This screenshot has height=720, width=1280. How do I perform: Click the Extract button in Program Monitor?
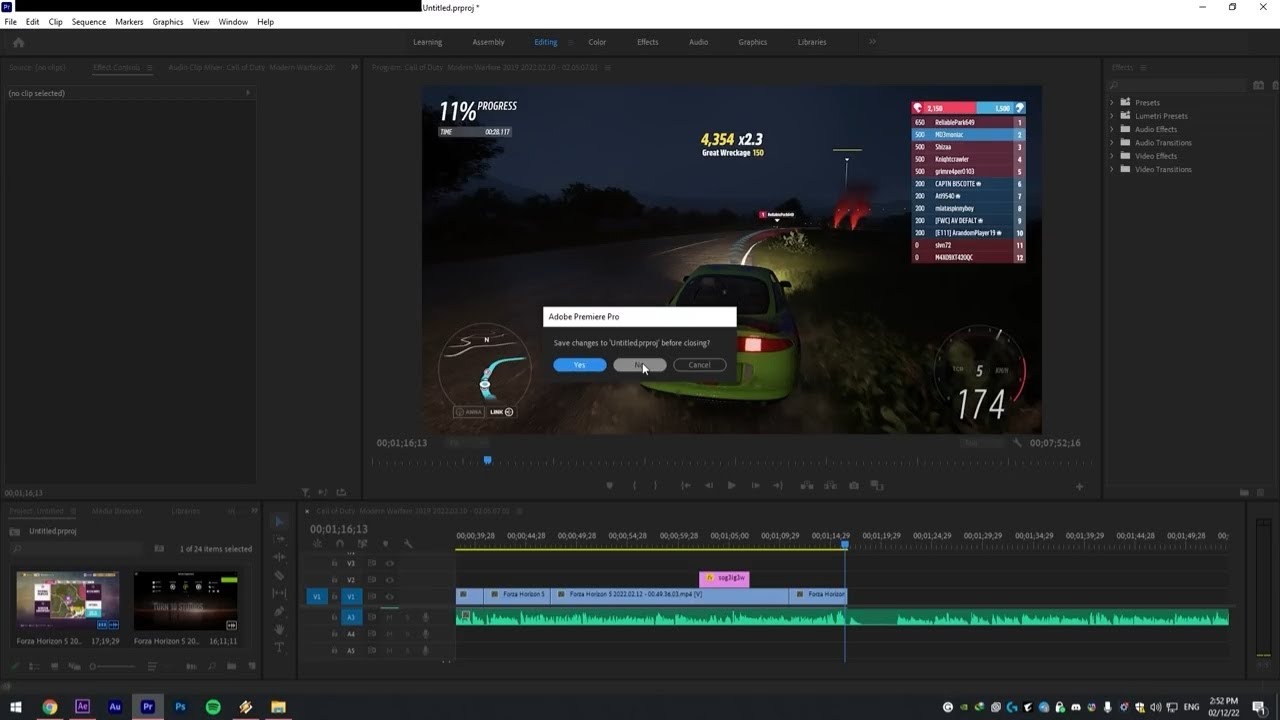coord(829,485)
